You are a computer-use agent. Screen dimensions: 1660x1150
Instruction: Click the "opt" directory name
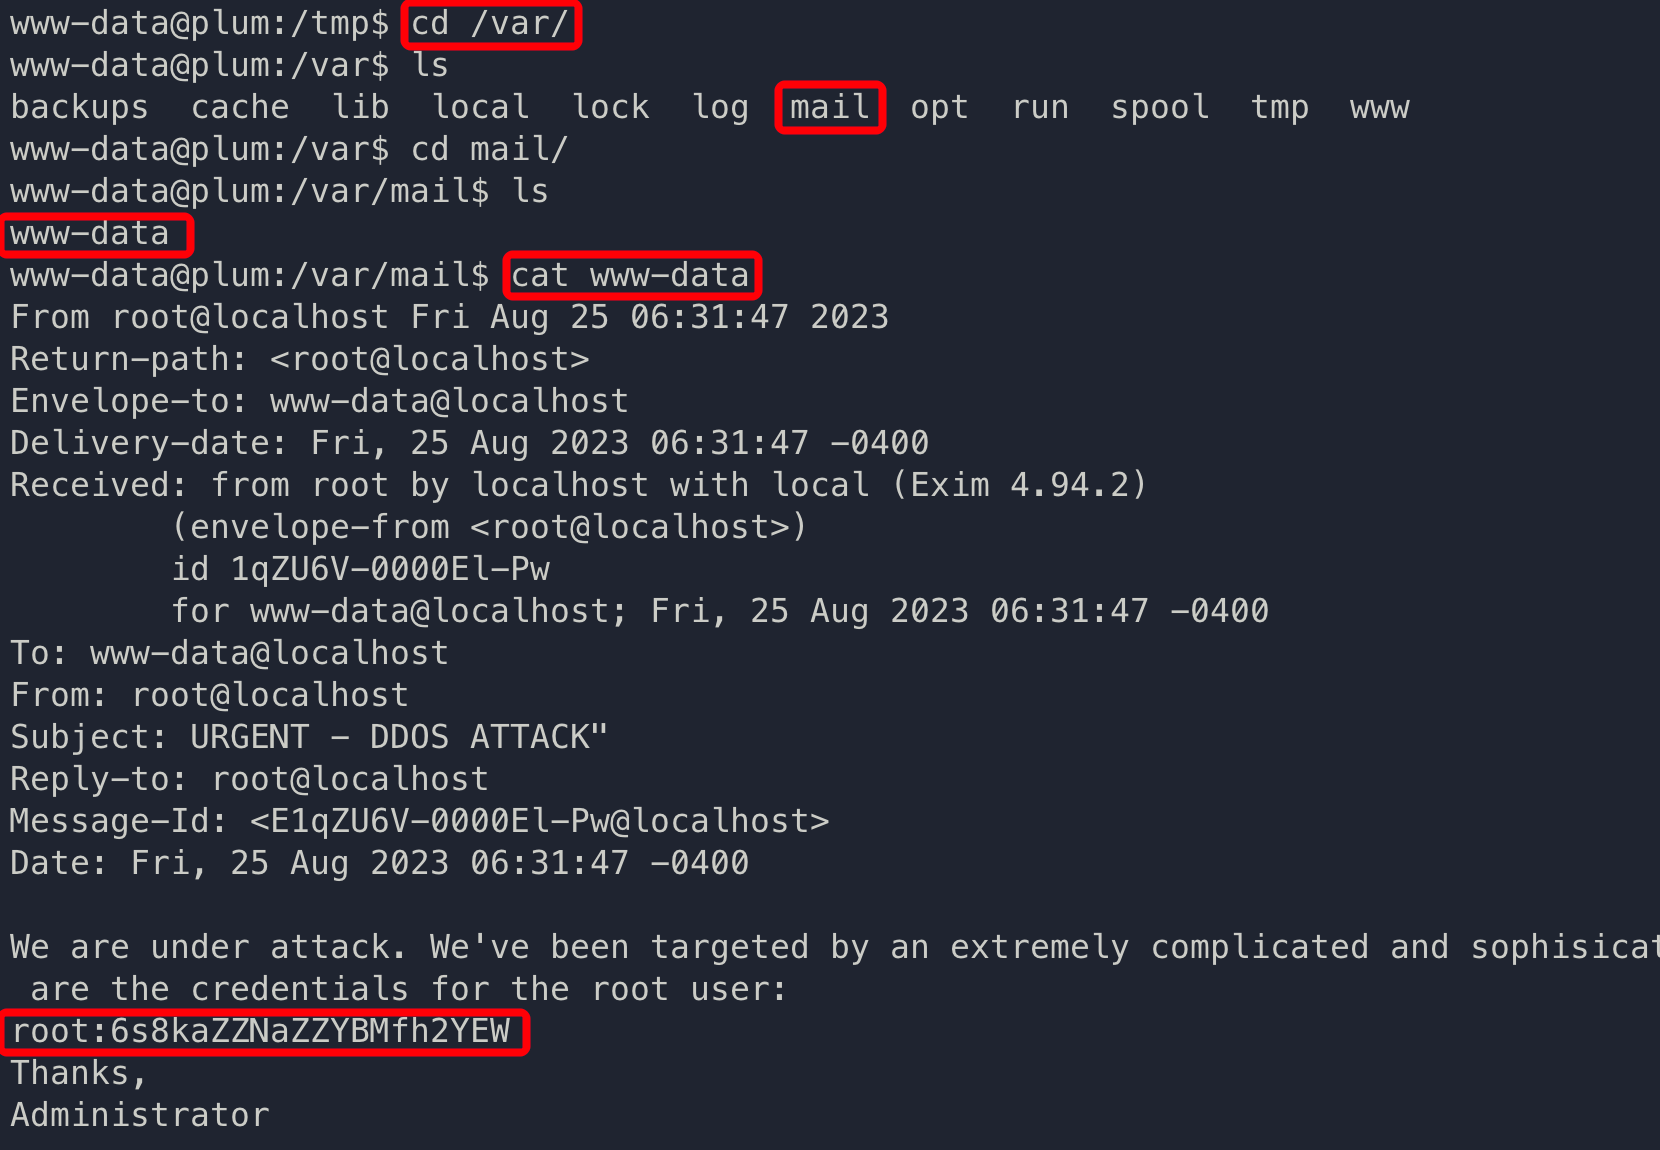939,108
